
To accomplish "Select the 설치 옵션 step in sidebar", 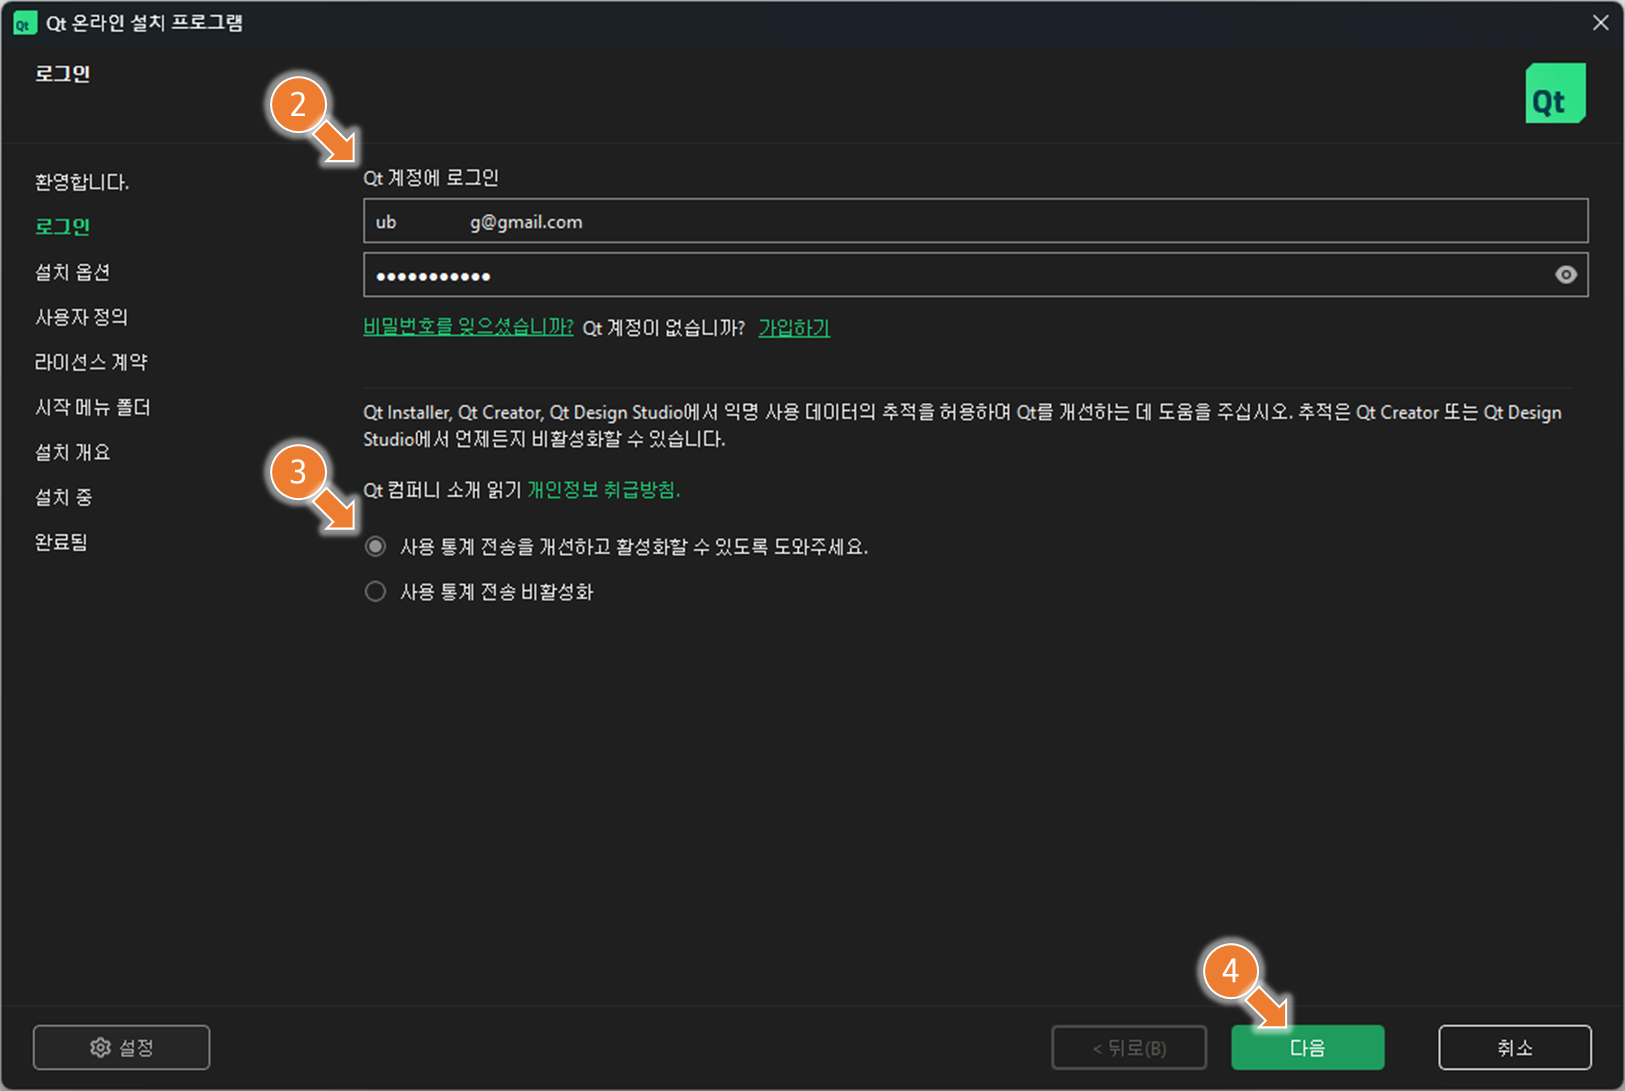I will tap(72, 272).
